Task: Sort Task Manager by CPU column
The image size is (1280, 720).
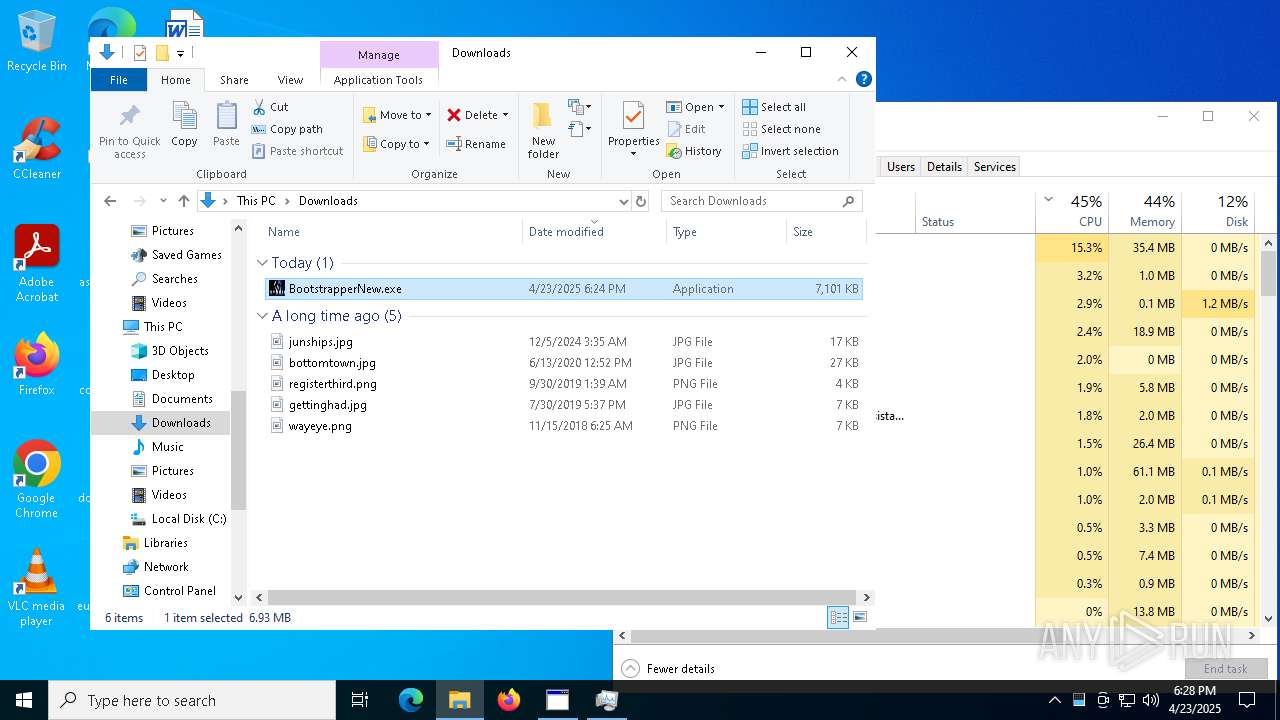Action: point(1072,211)
